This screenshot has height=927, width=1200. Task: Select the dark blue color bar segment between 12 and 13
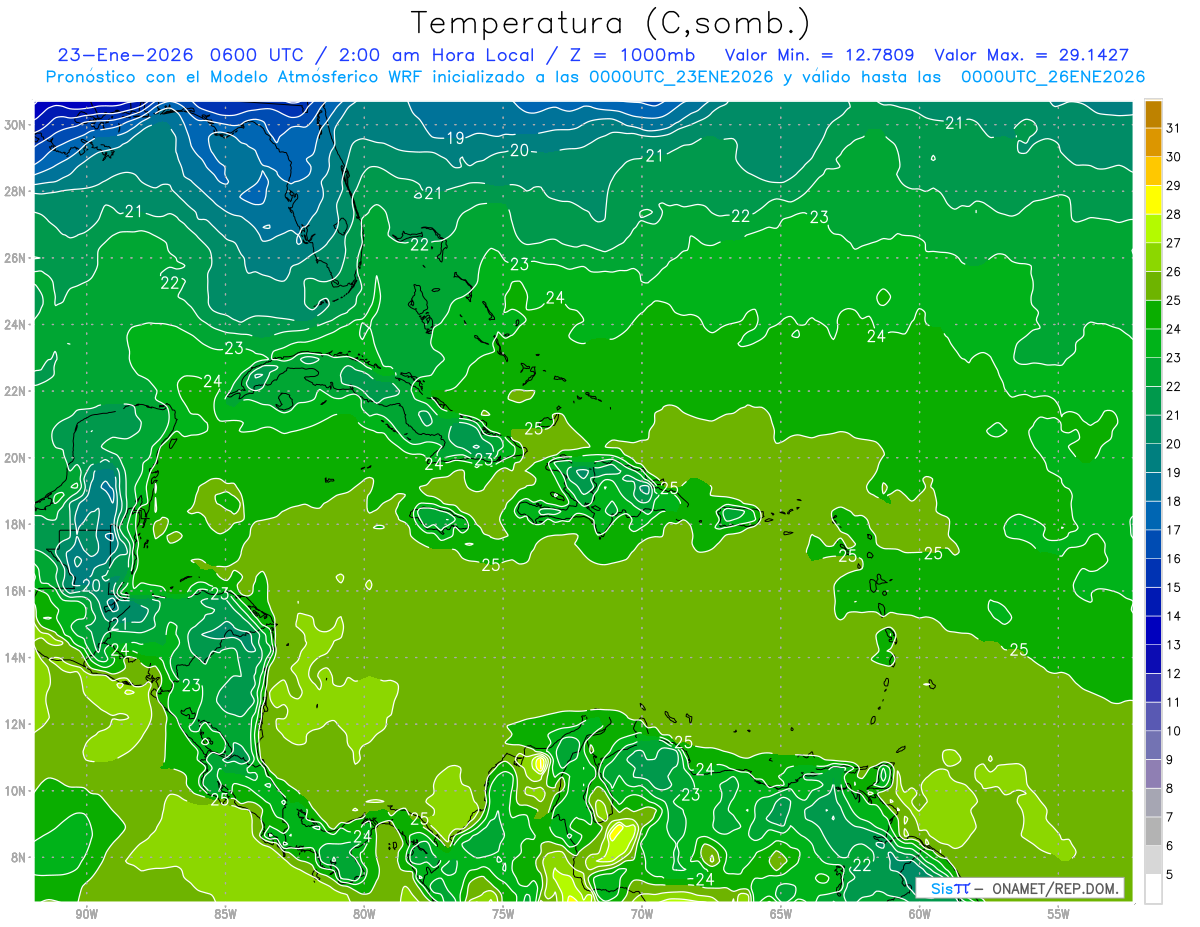pos(1153,660)
